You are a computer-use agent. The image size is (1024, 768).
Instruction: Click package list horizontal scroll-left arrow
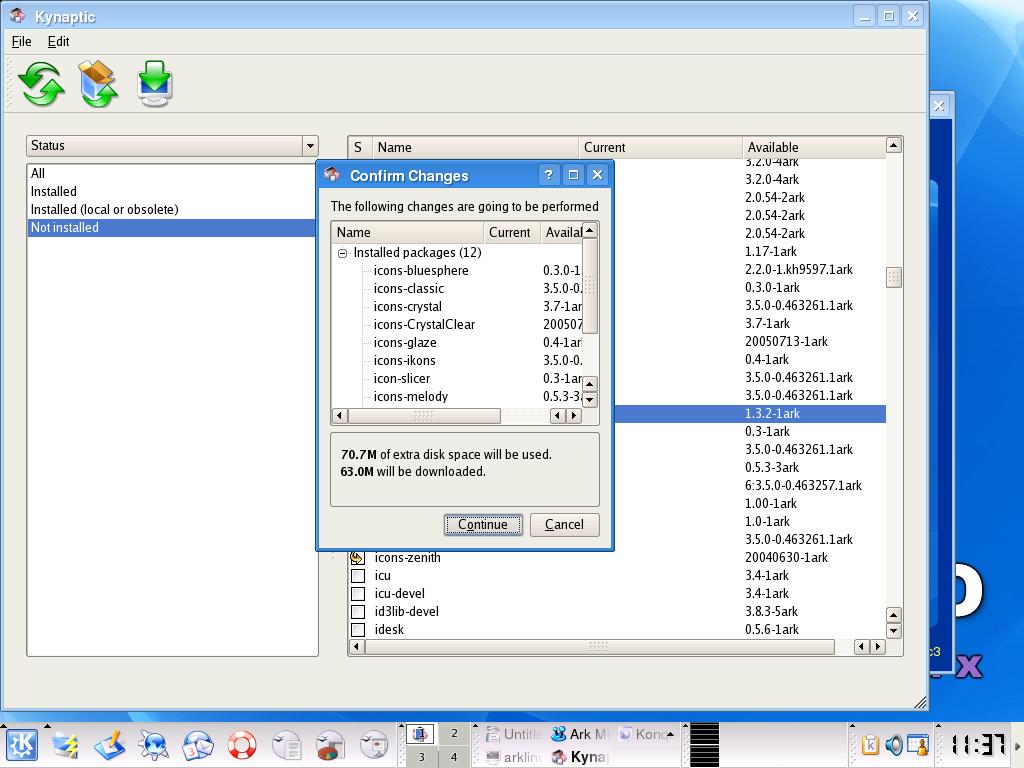357,647
